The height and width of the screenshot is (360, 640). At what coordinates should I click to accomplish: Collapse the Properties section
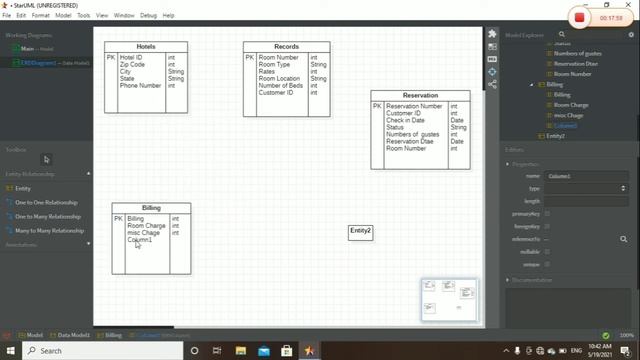point(507,164)
